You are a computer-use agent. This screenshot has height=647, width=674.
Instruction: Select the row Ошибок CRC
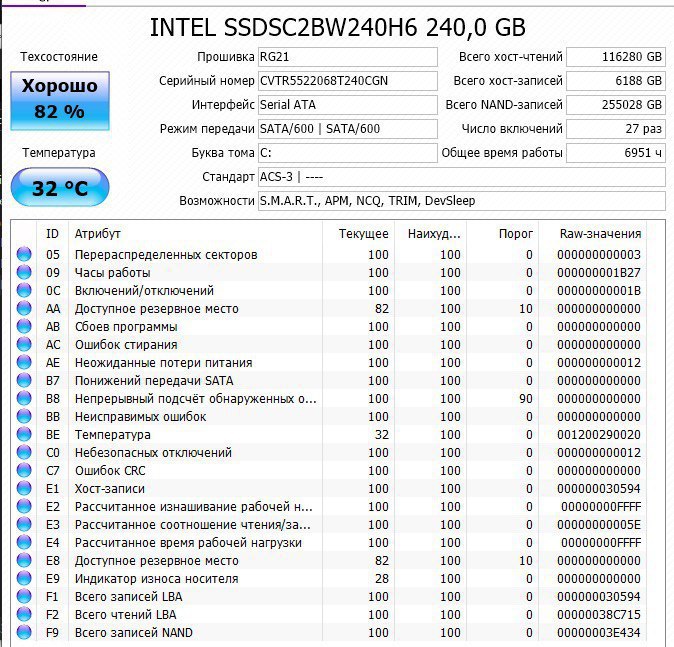[x=329, y=471]
